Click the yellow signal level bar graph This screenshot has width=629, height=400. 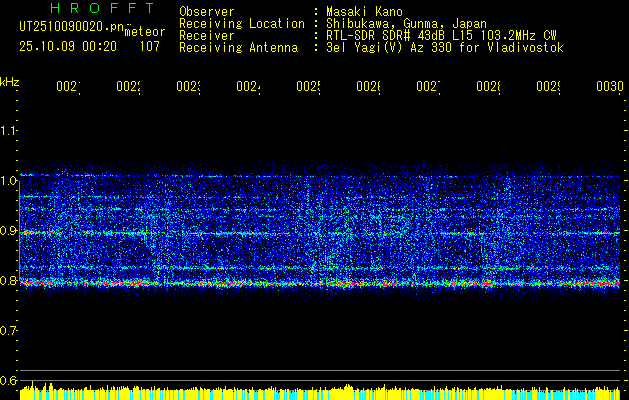point(320,392)
